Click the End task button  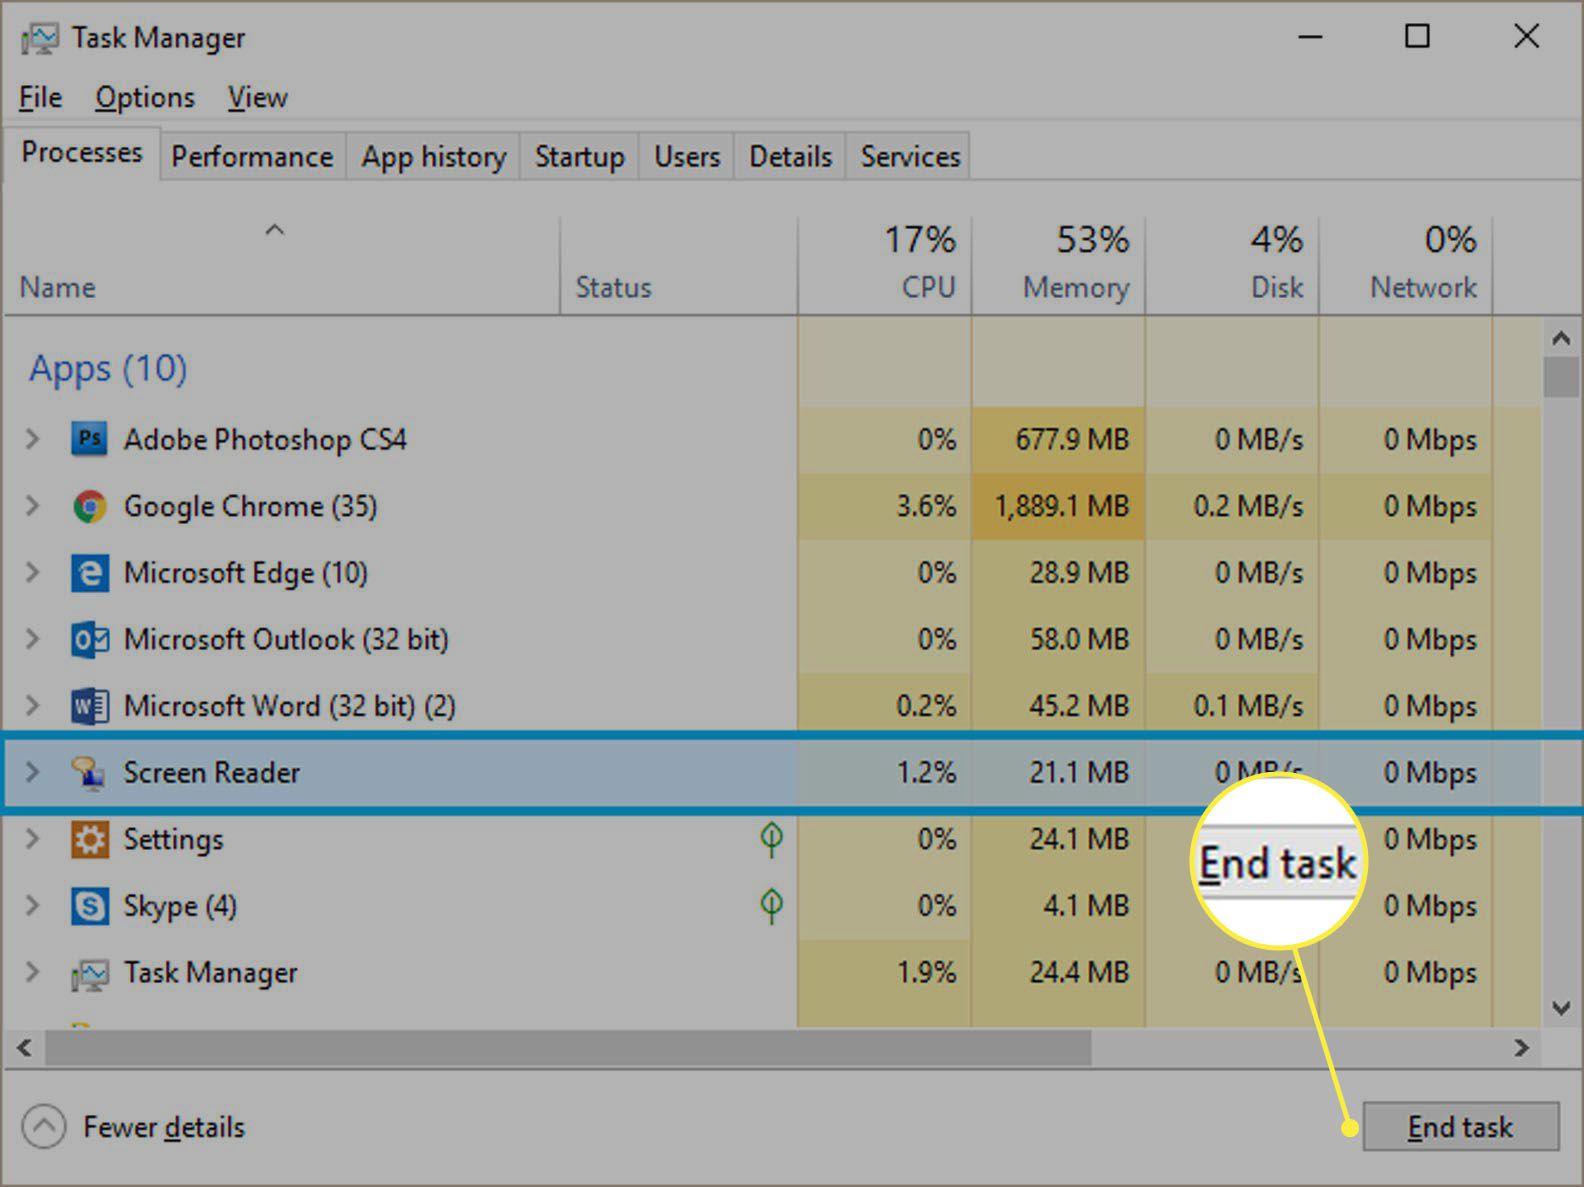[1460, 1127]
